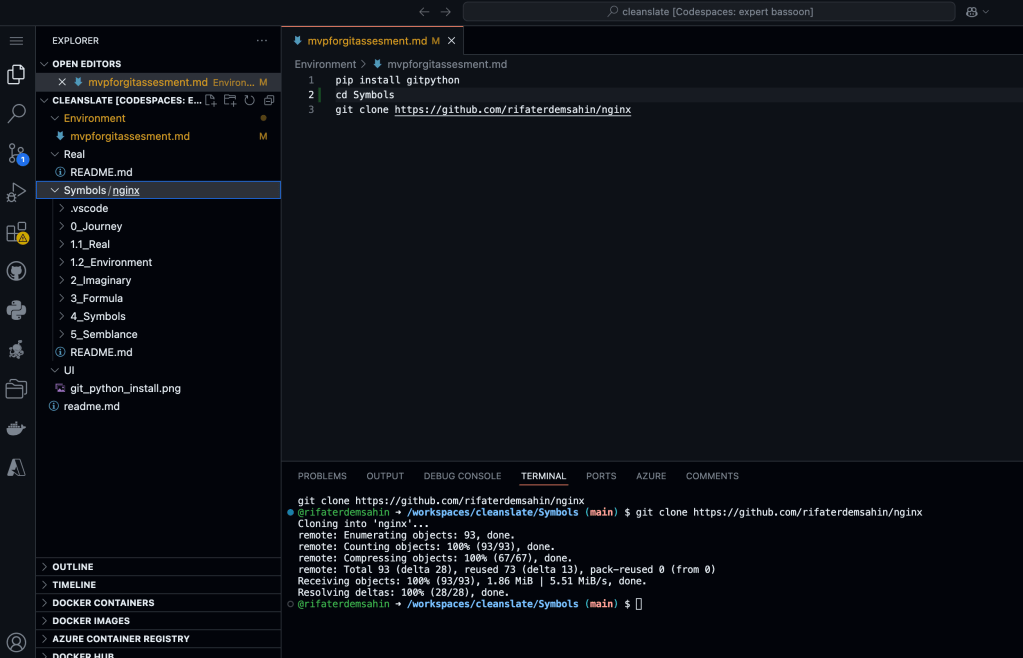Expand the Timeline section
The image size is (1023, 658).
pyautogui.click(x=159, y=585)
